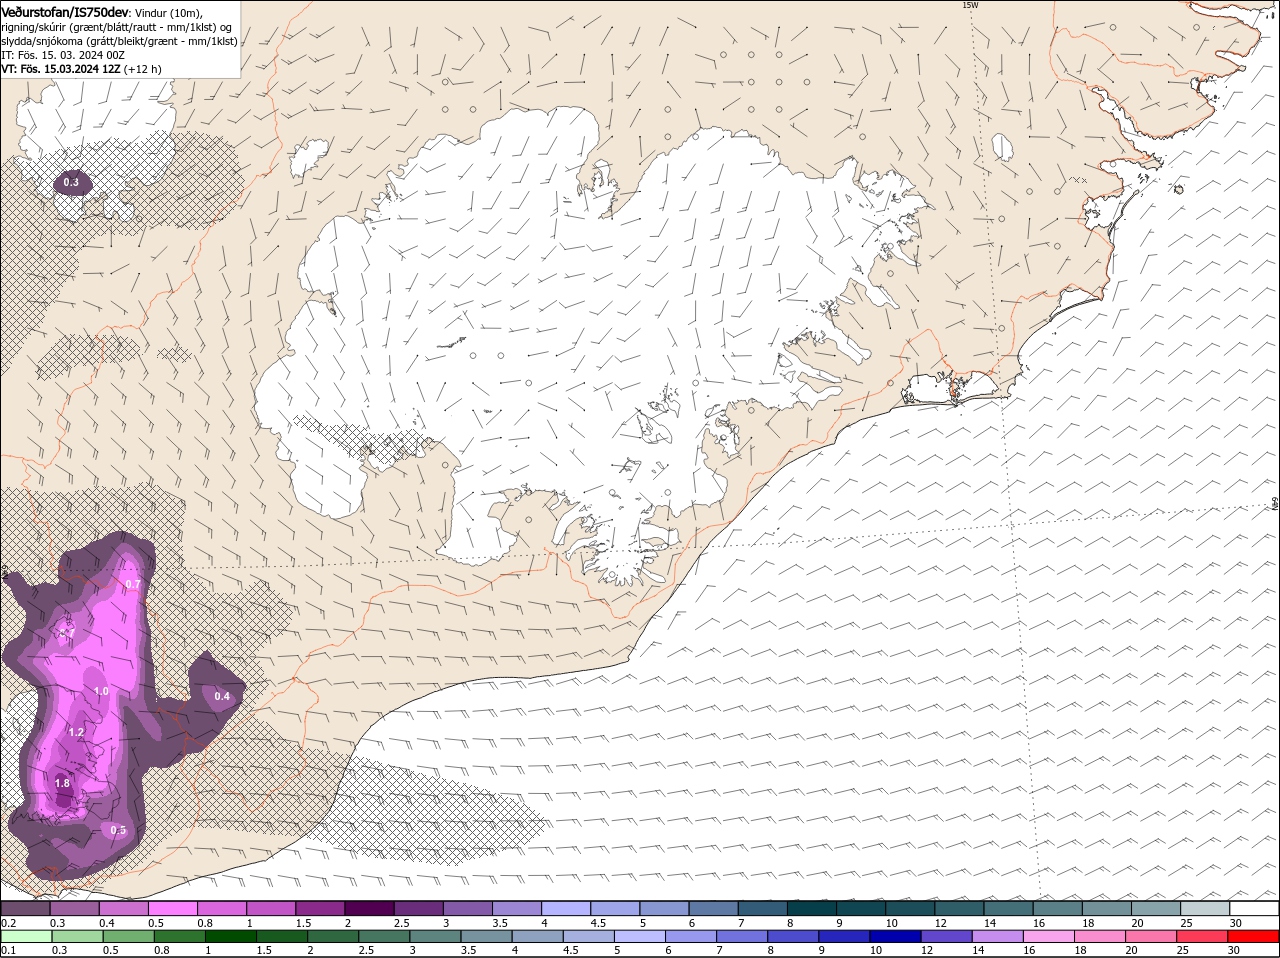Click the 1.0 precipitation value on the map
This screenshot has height=958, width=1280.
click(x=101, y=691)
